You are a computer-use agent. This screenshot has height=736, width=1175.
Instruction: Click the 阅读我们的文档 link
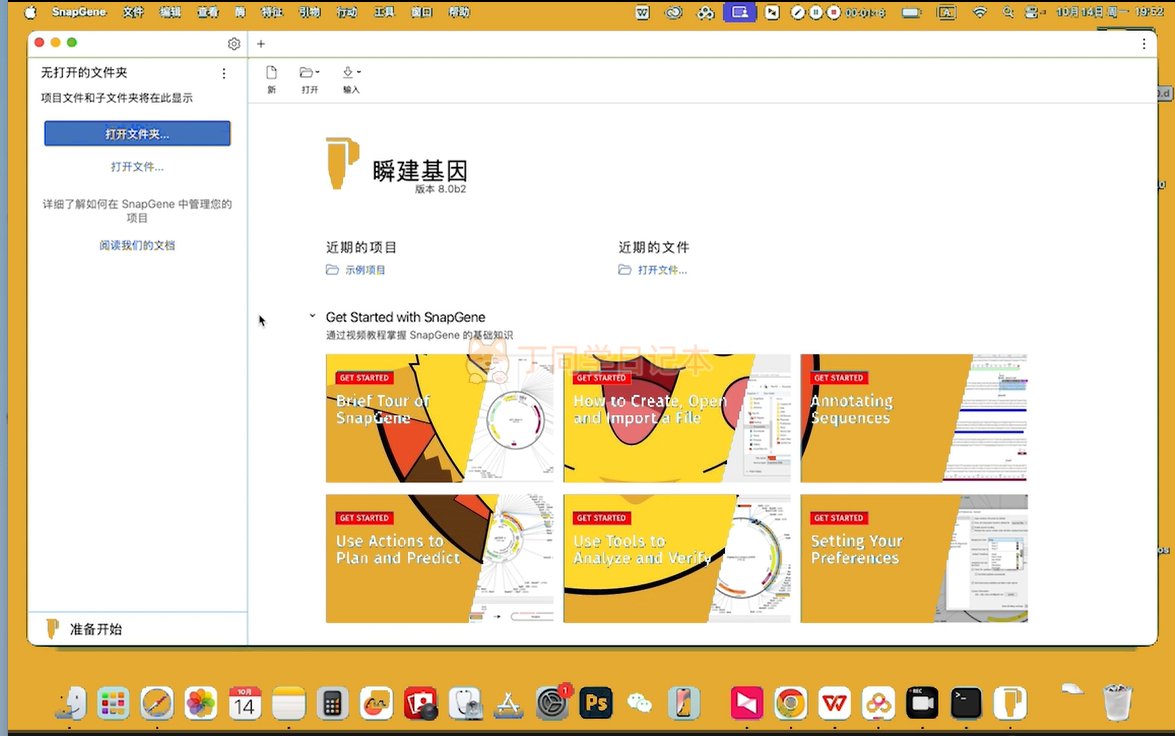pyautogui.click(x=137, y=245)
